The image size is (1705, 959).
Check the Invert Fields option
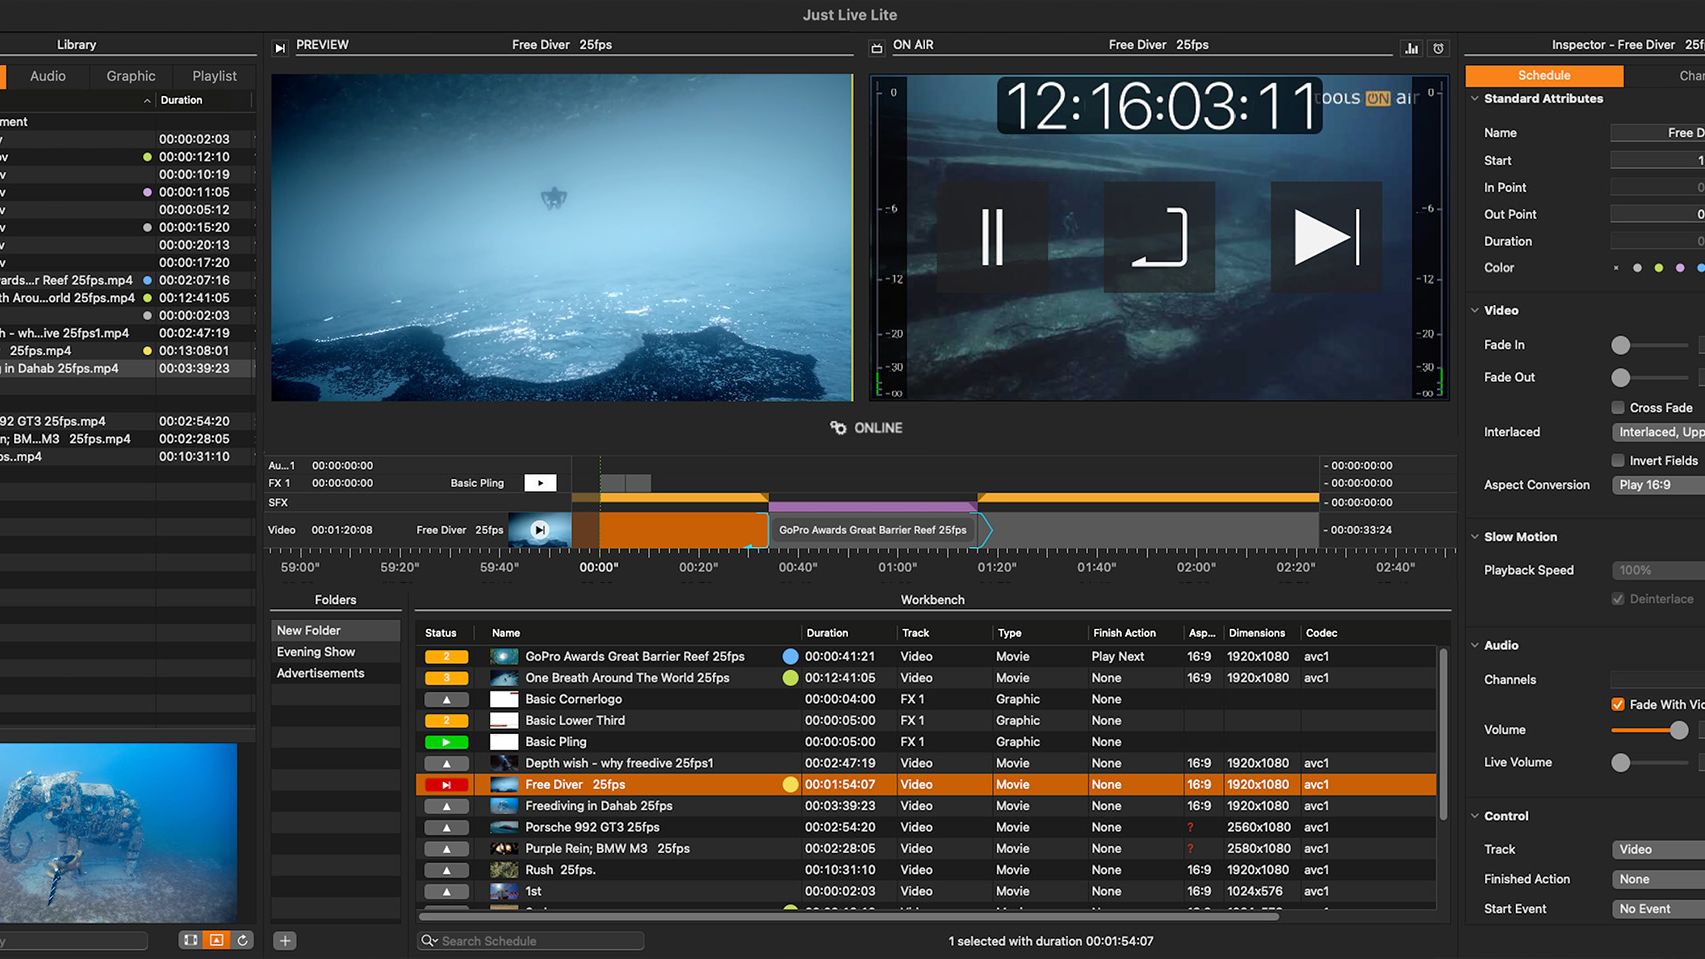click(1618, 460)
